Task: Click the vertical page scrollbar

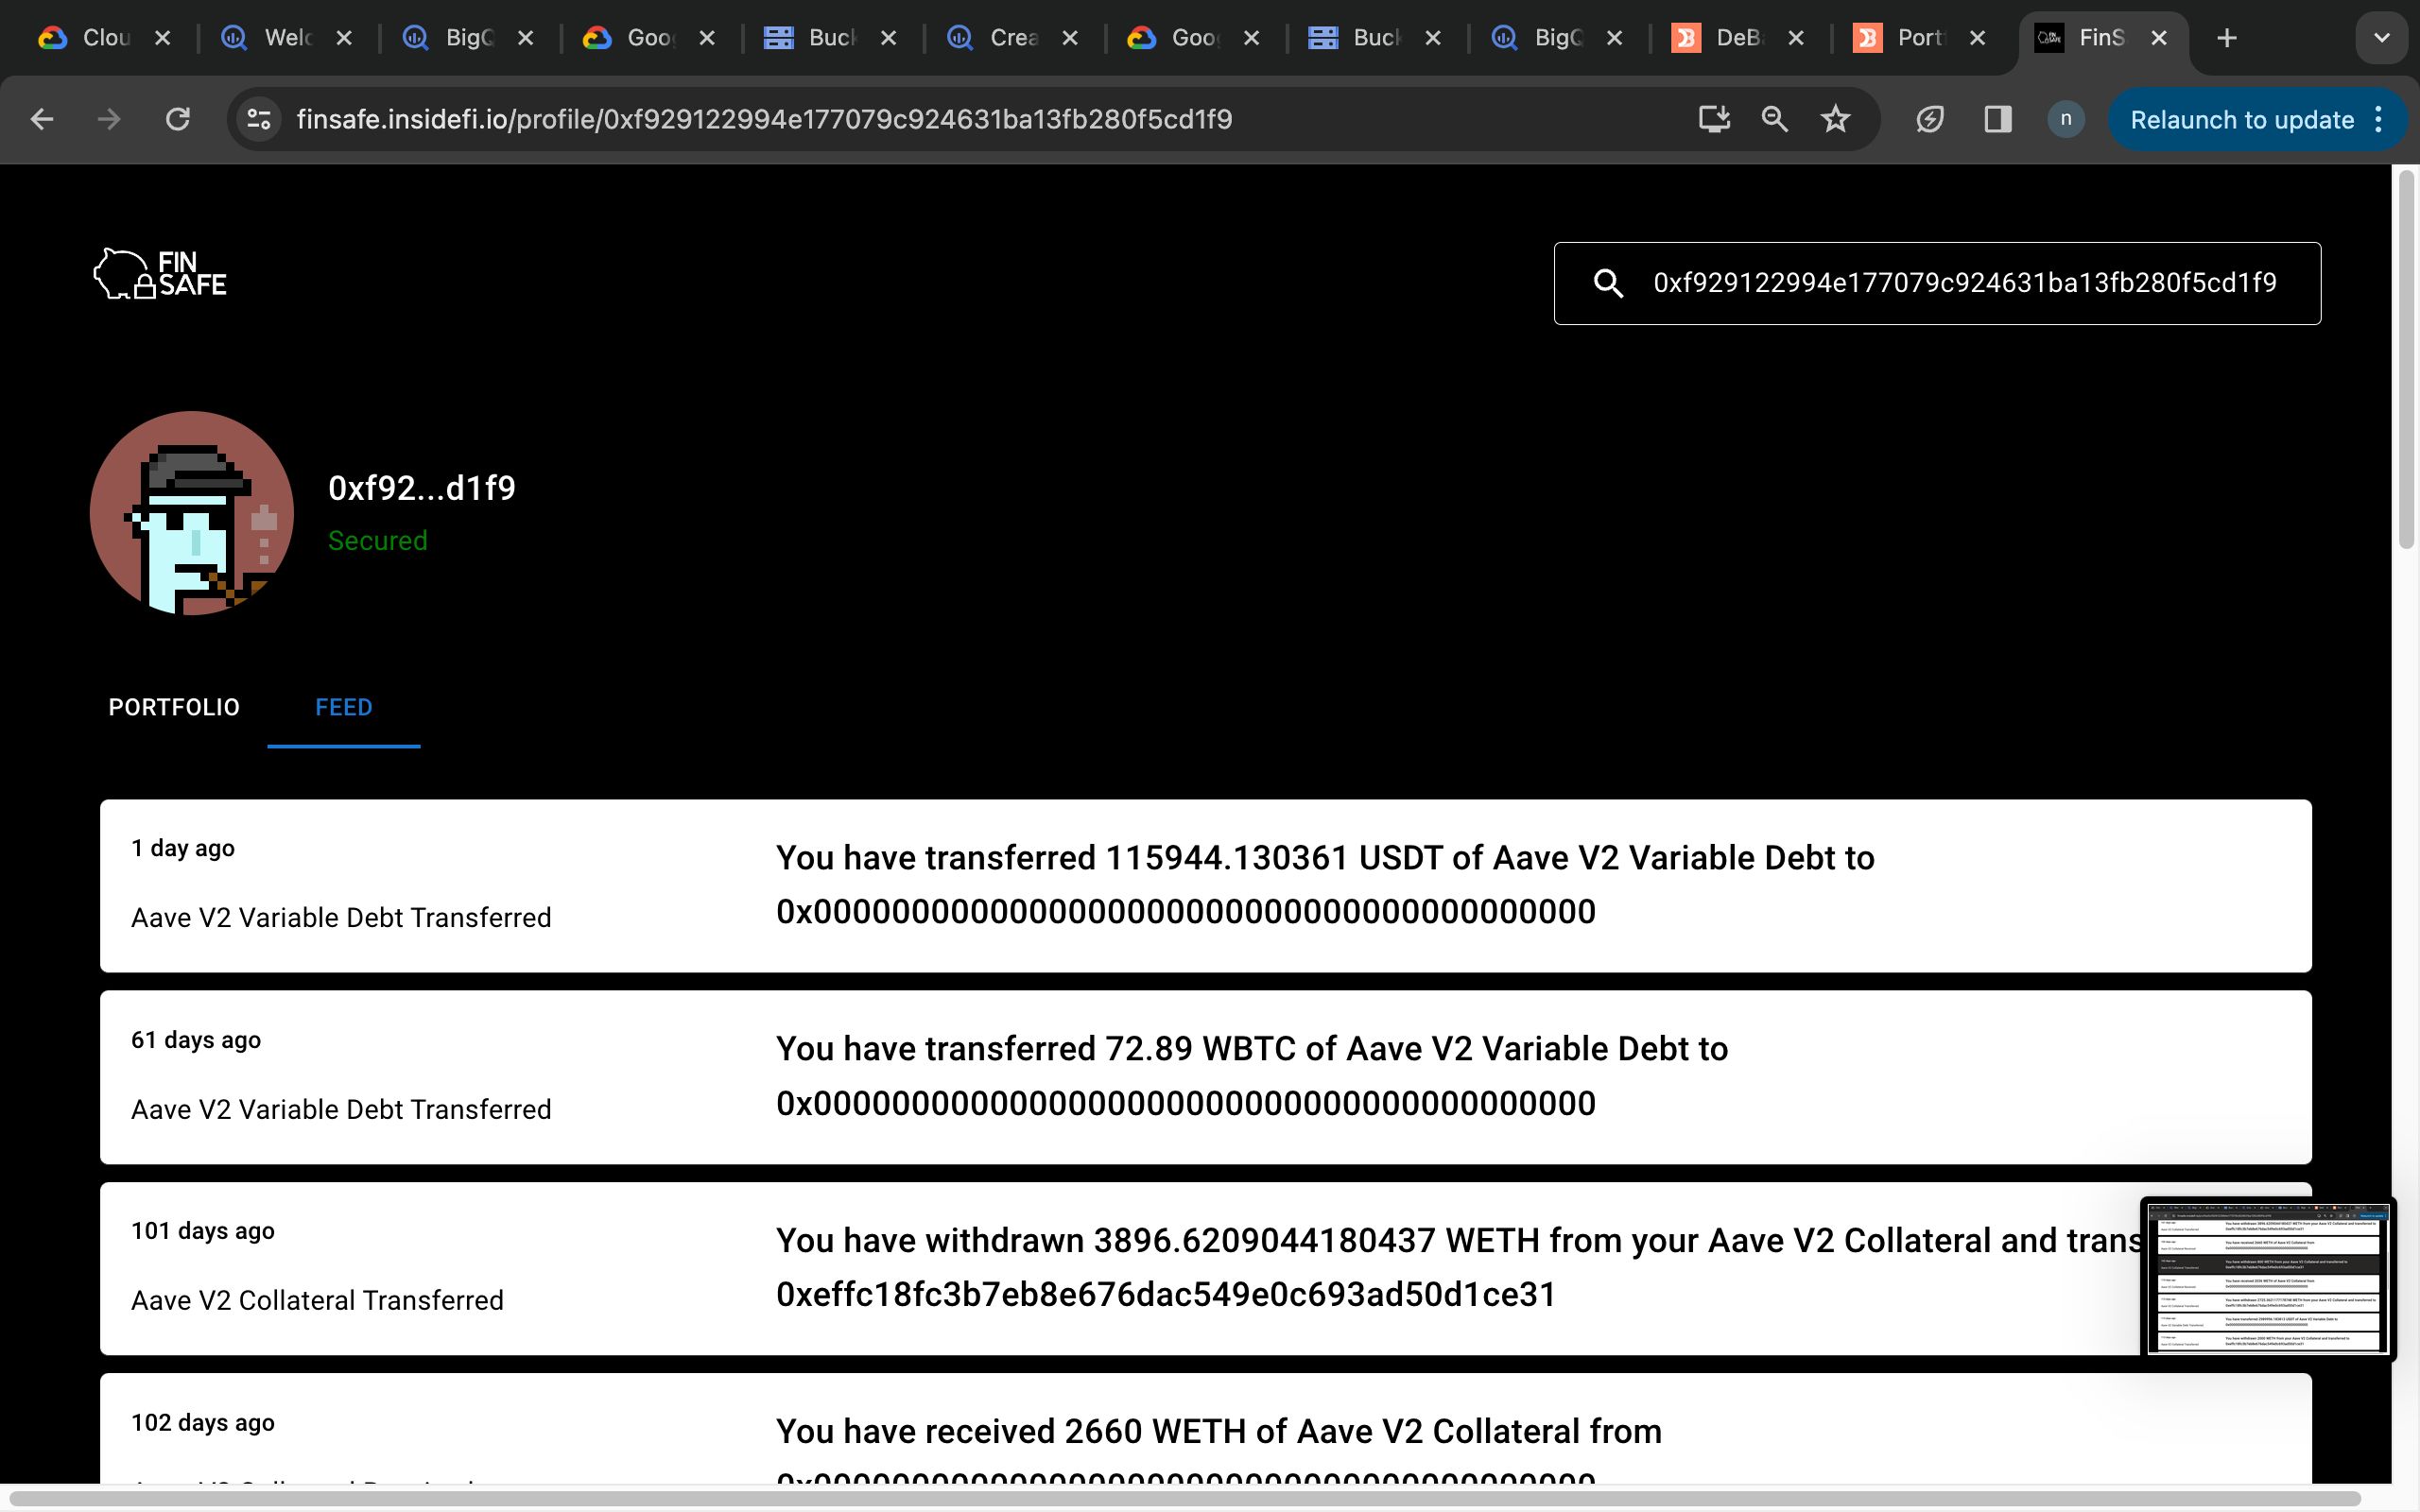Action: [x=2406, y=360]
